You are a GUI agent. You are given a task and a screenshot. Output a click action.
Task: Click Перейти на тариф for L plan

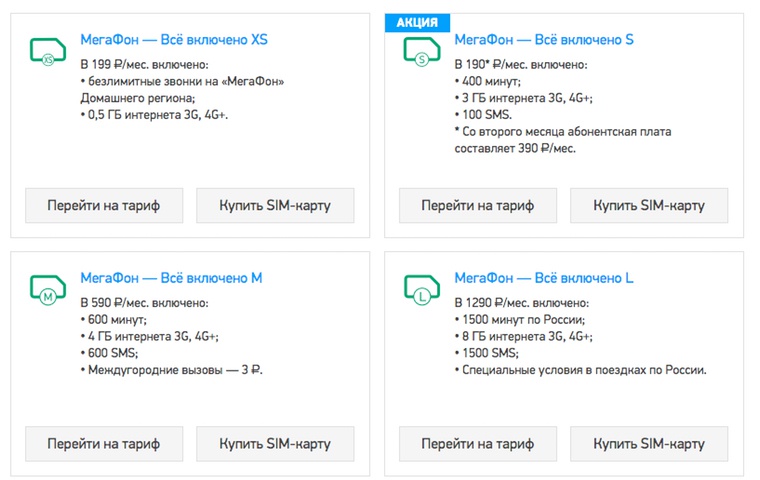tap(477, 444)
